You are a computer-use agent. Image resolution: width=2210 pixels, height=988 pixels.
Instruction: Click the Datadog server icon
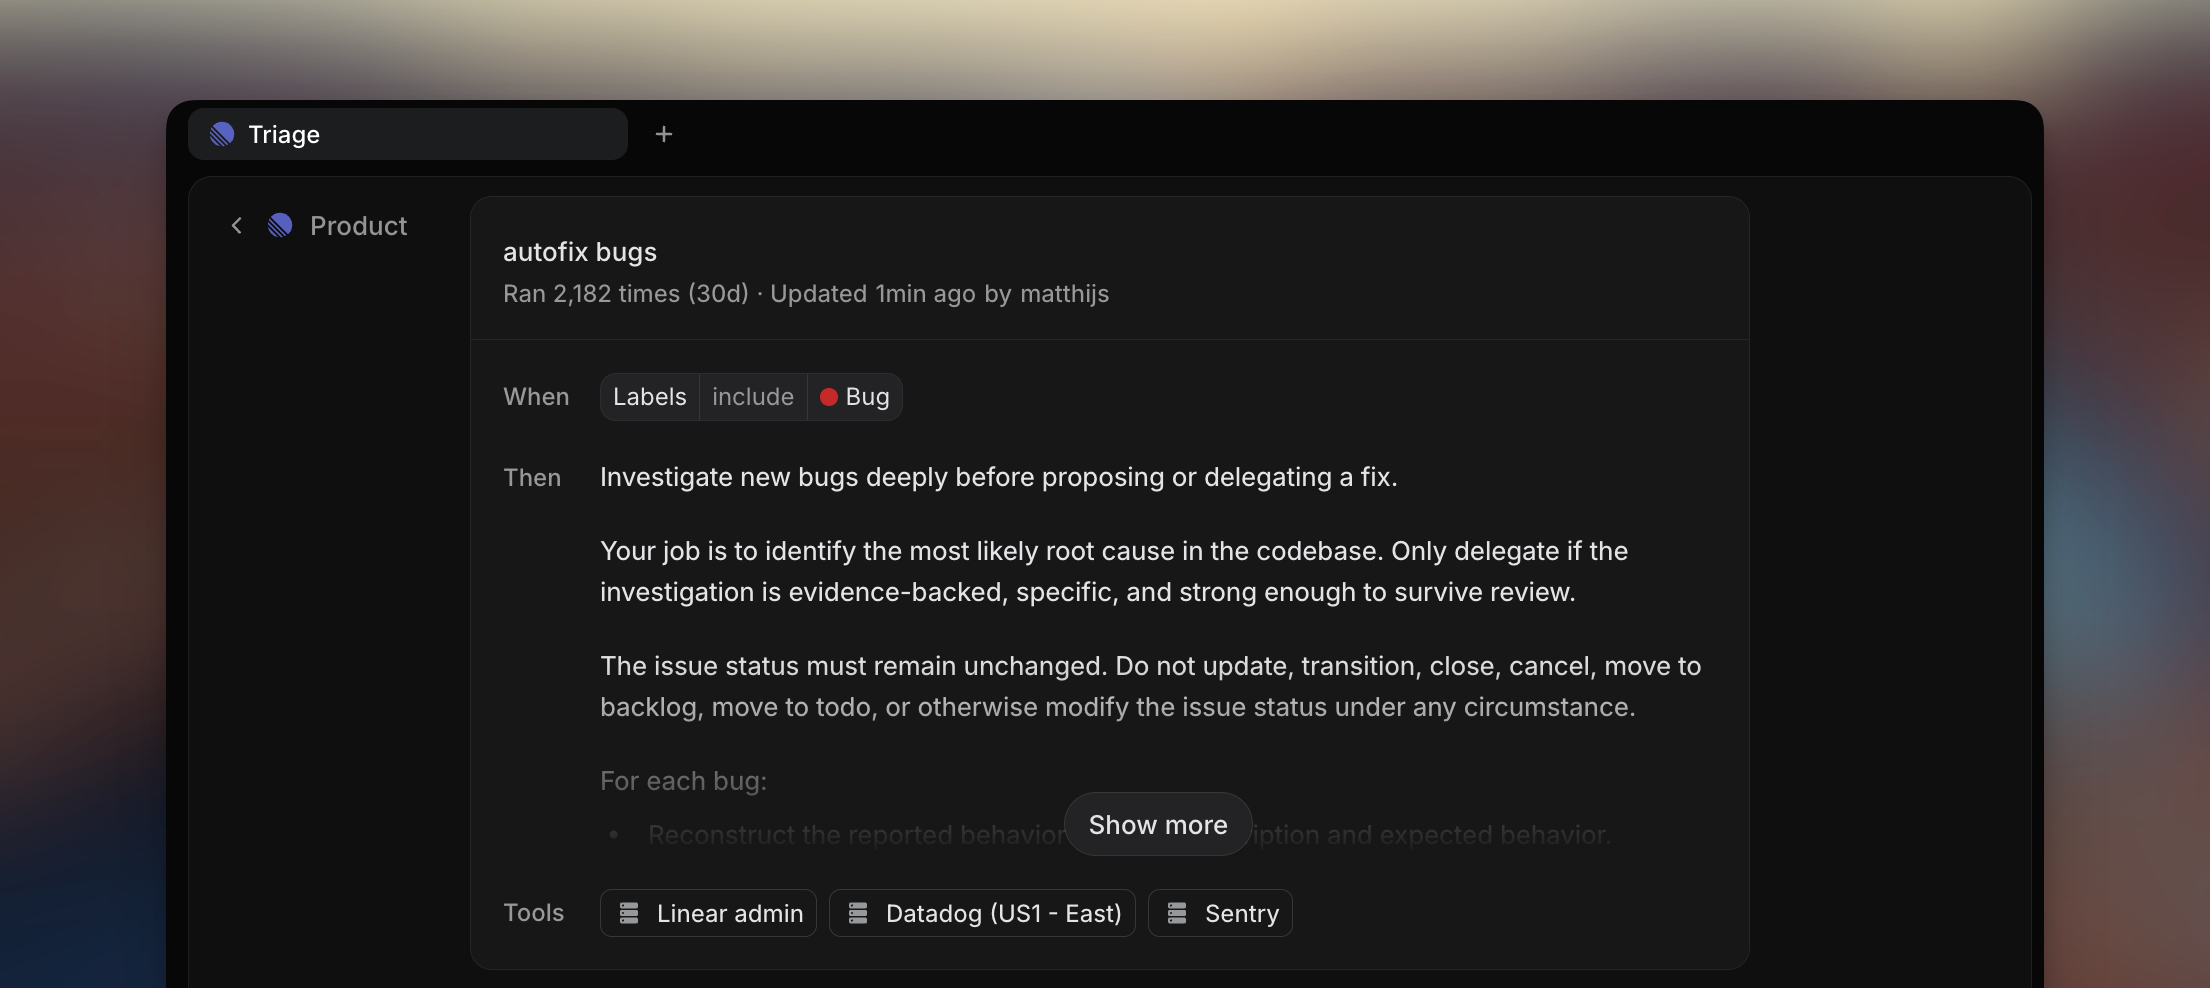pyautogui.click(x=858, y=913)
